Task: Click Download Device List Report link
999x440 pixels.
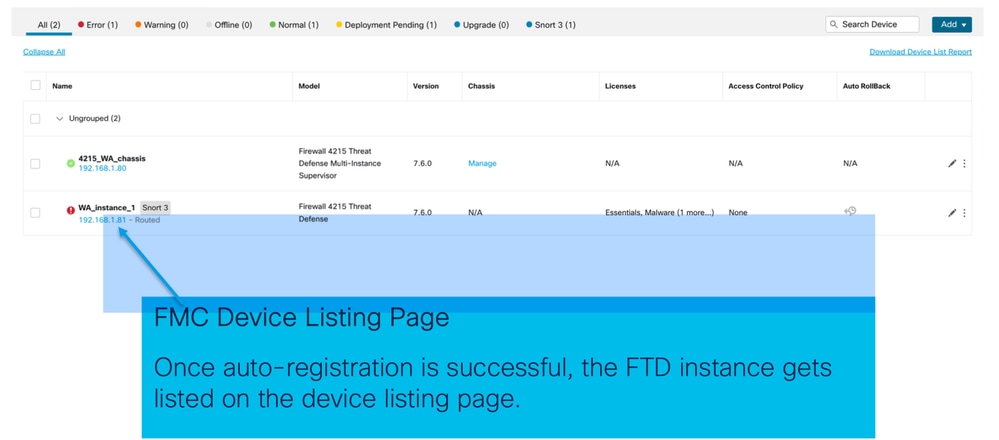Action: pos(921,52)
